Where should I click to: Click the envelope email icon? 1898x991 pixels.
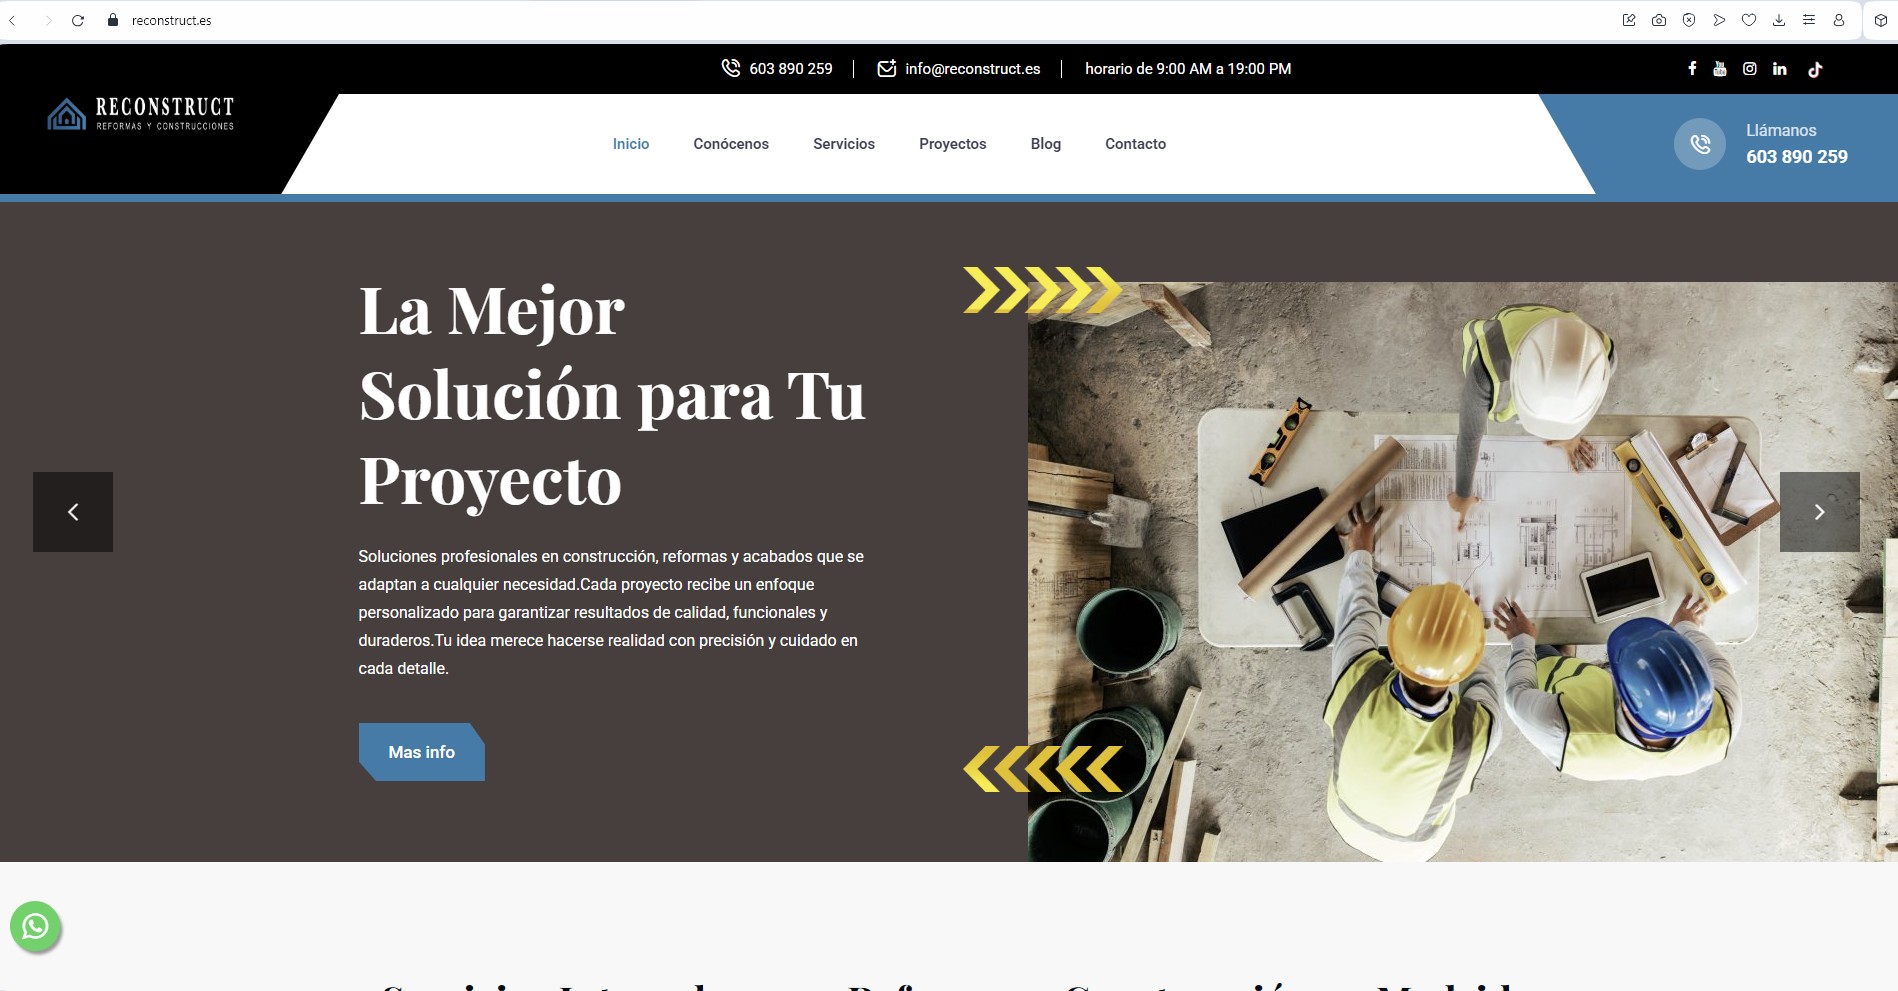886,68
